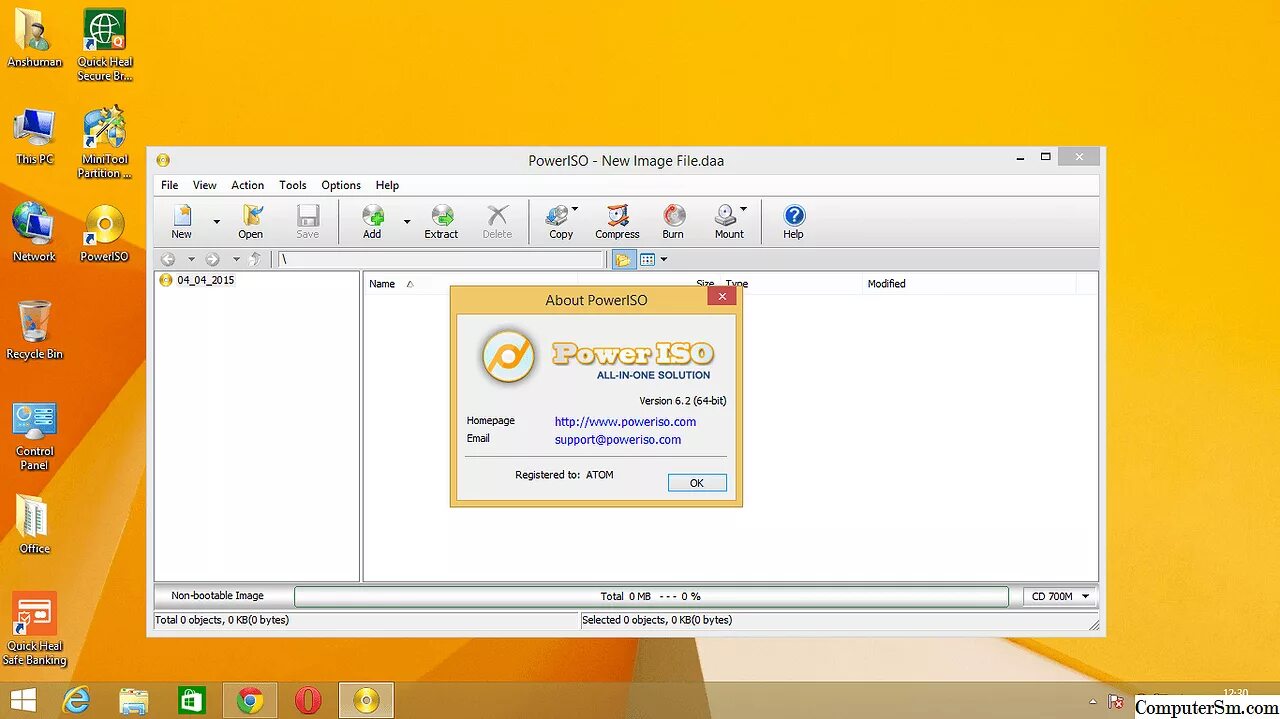1280x719 pixels.
Task: Open File Explorer from the taskbar
Action: pos(134,700)
